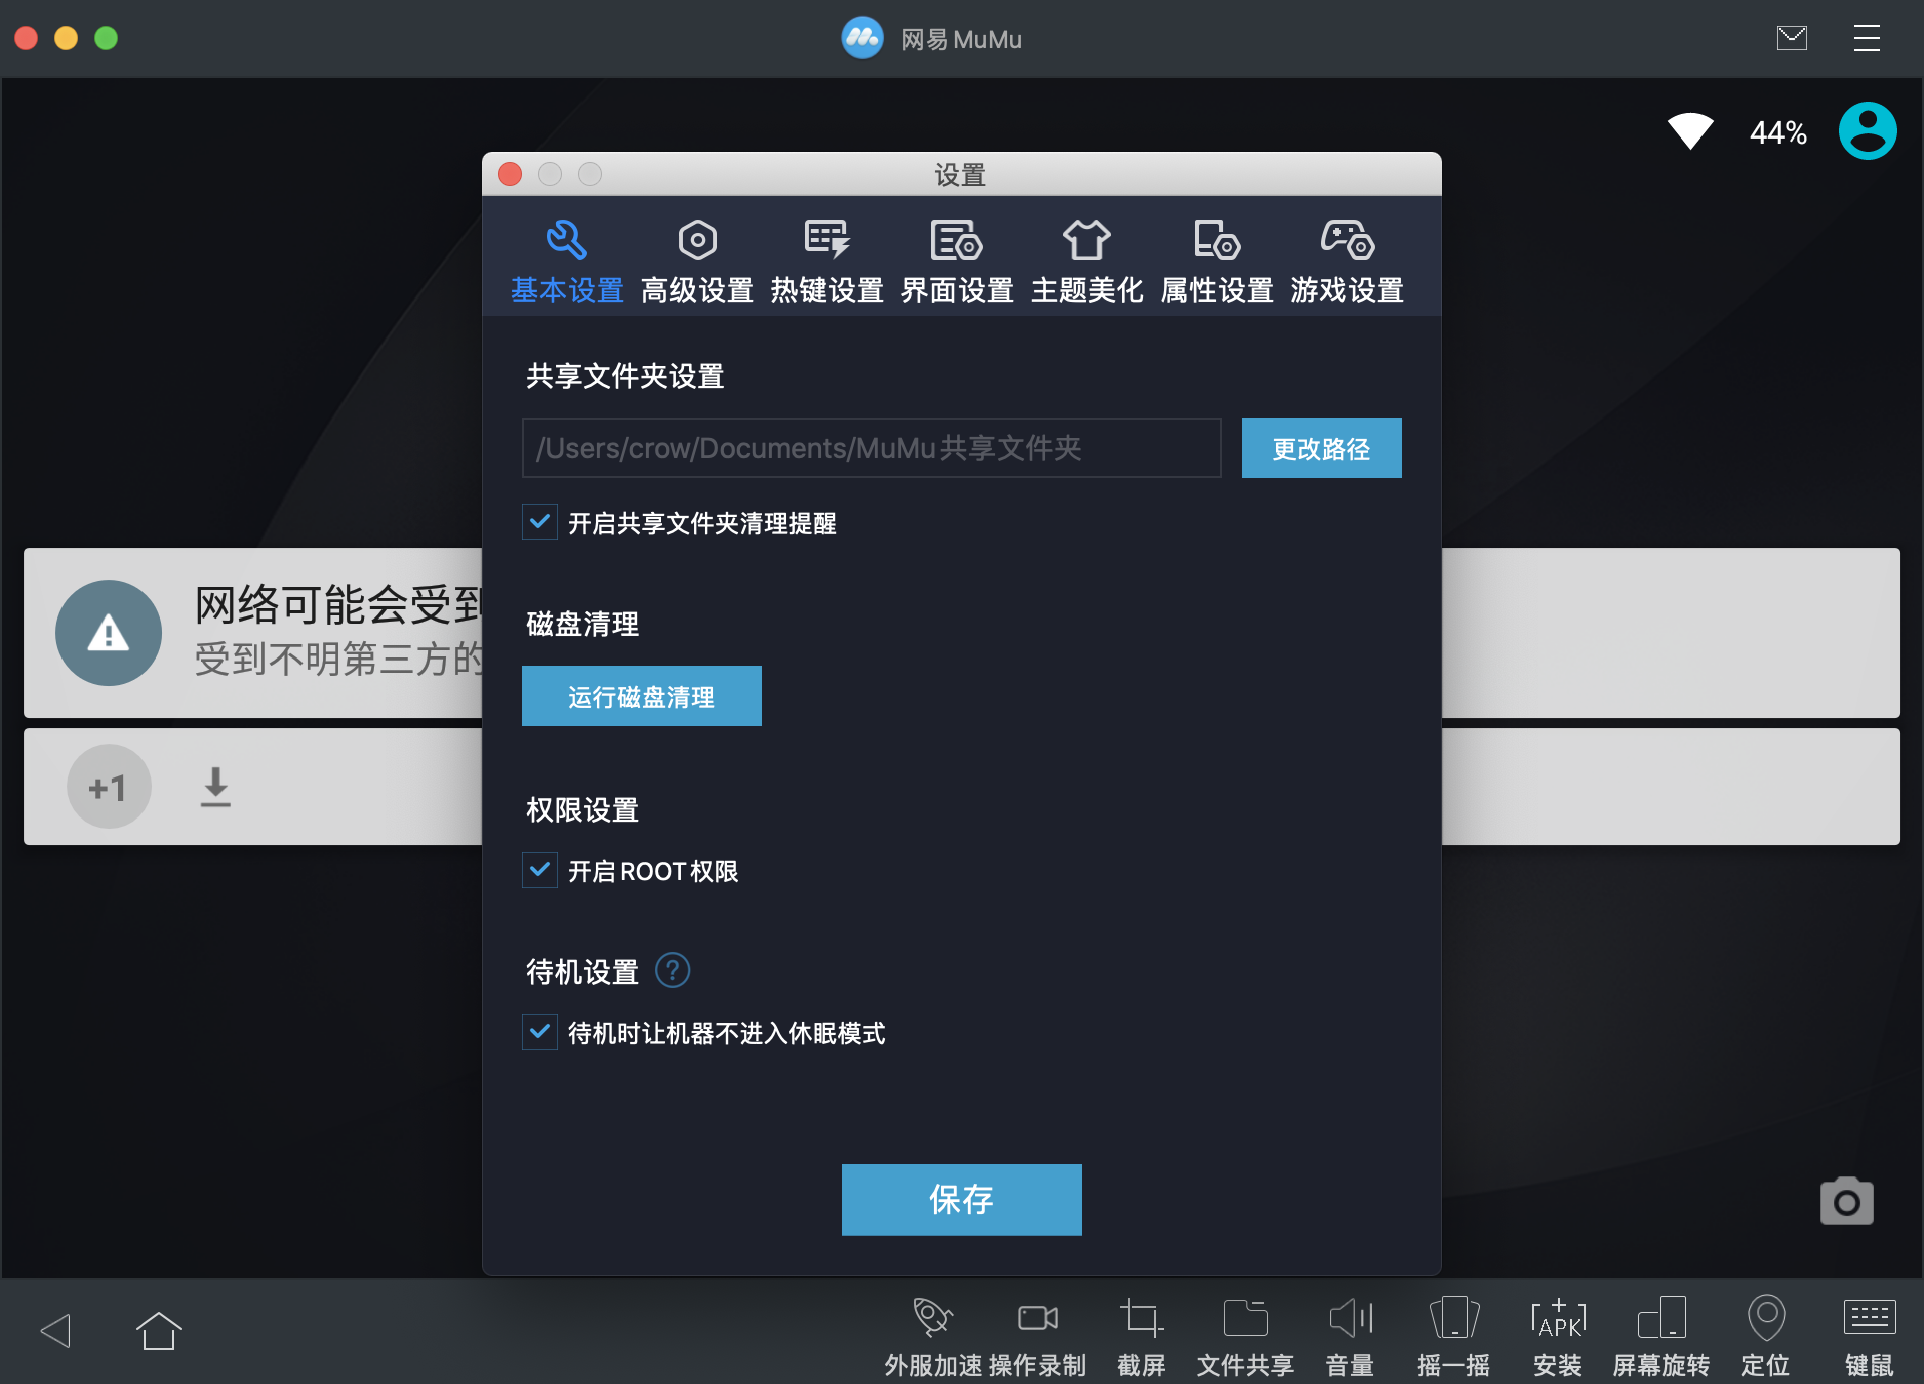
Task: Open the 定位 location tool
Action: pyautogui.click(x=1765, y=1337)
